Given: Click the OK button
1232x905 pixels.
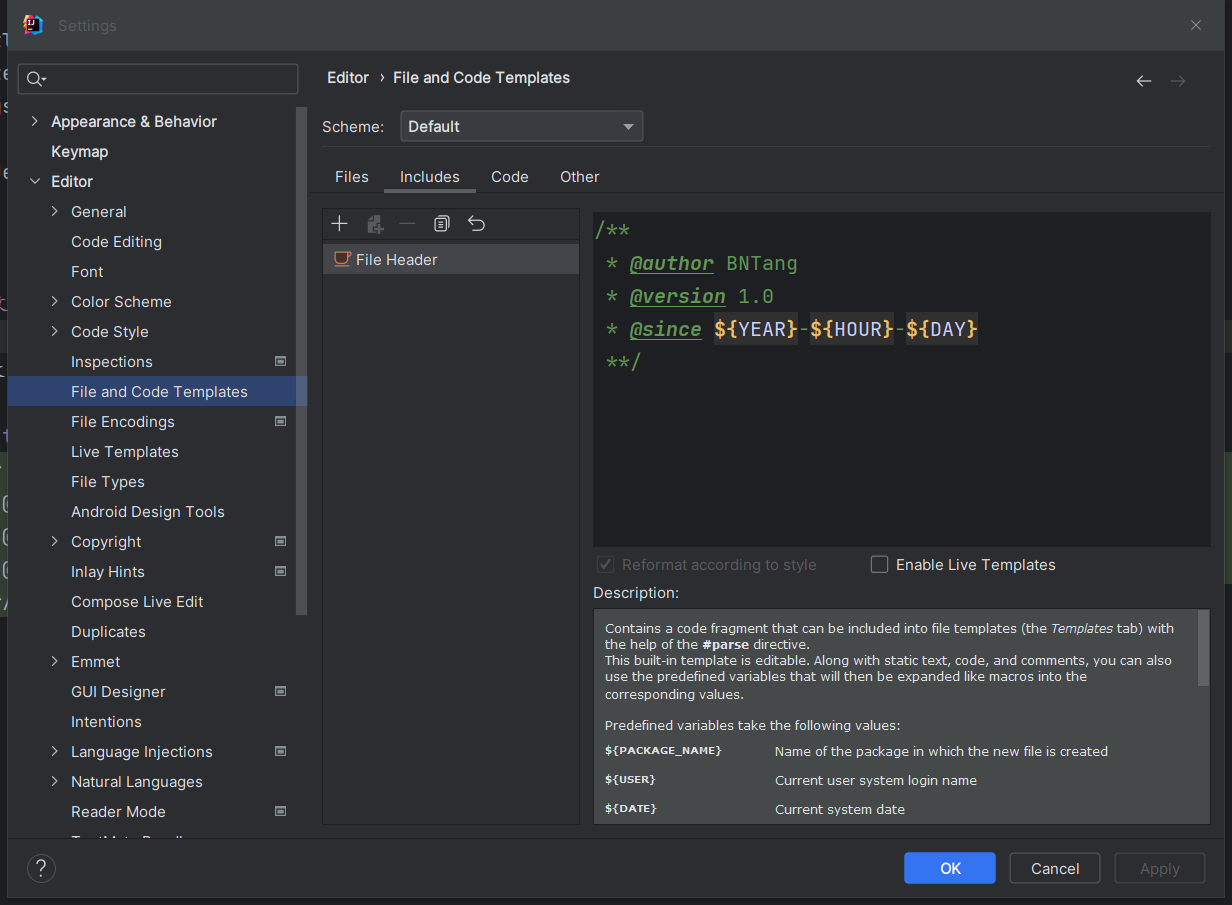Looking at the screenshot, I should point(949,868).
